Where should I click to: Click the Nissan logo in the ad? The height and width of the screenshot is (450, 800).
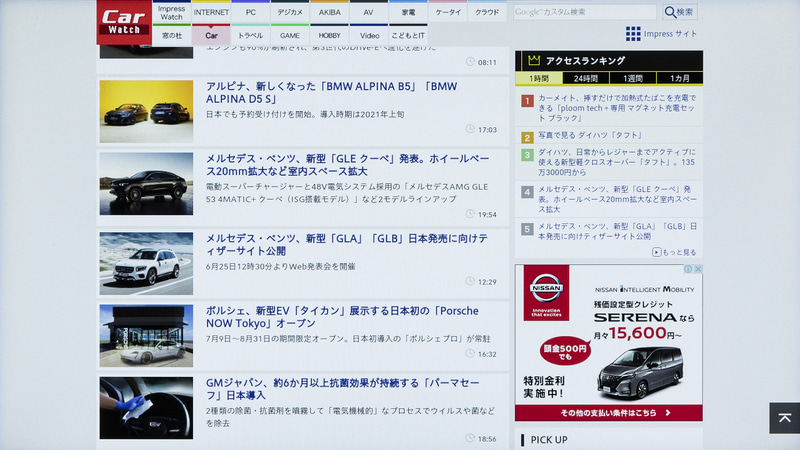[546, 292]
